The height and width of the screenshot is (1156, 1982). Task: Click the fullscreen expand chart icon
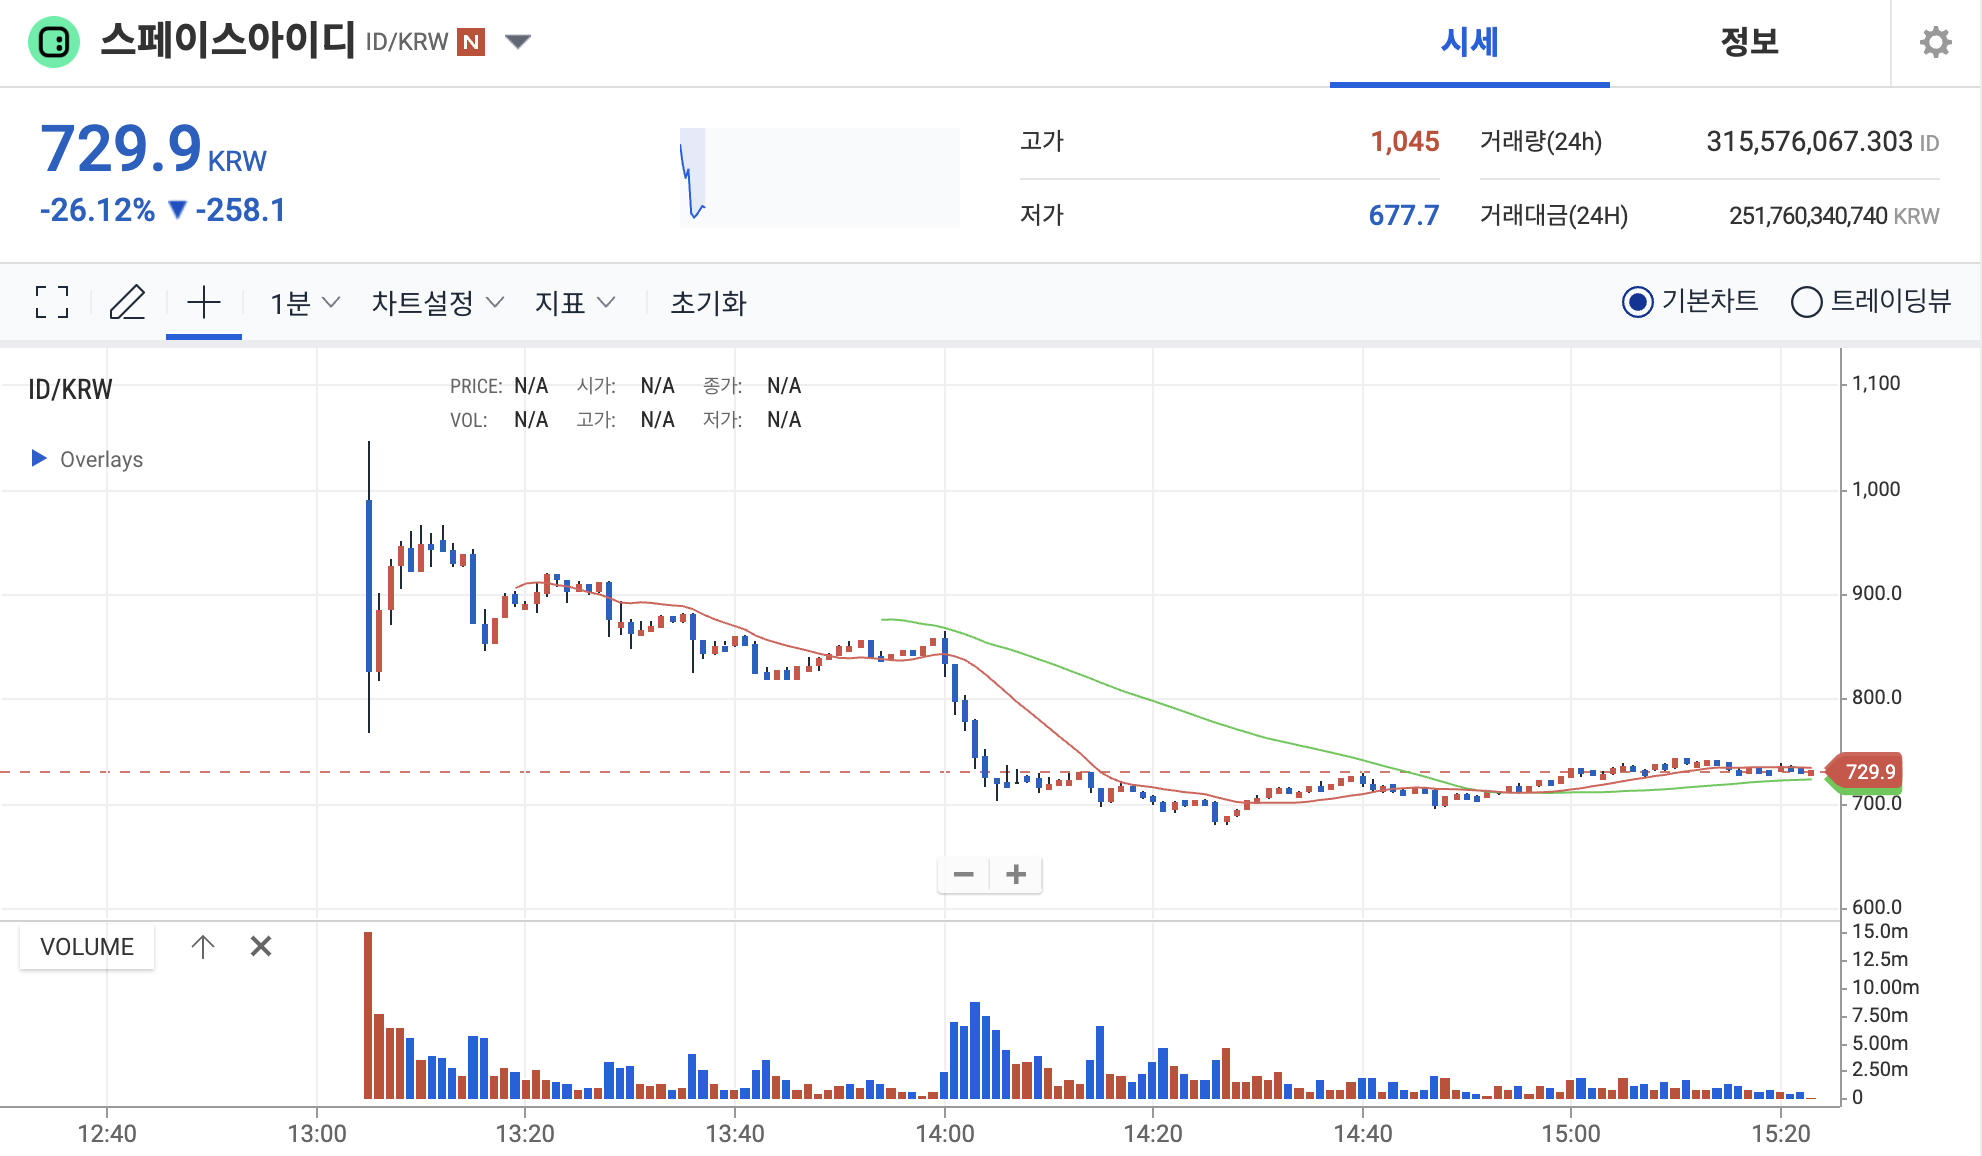(52, 302)
